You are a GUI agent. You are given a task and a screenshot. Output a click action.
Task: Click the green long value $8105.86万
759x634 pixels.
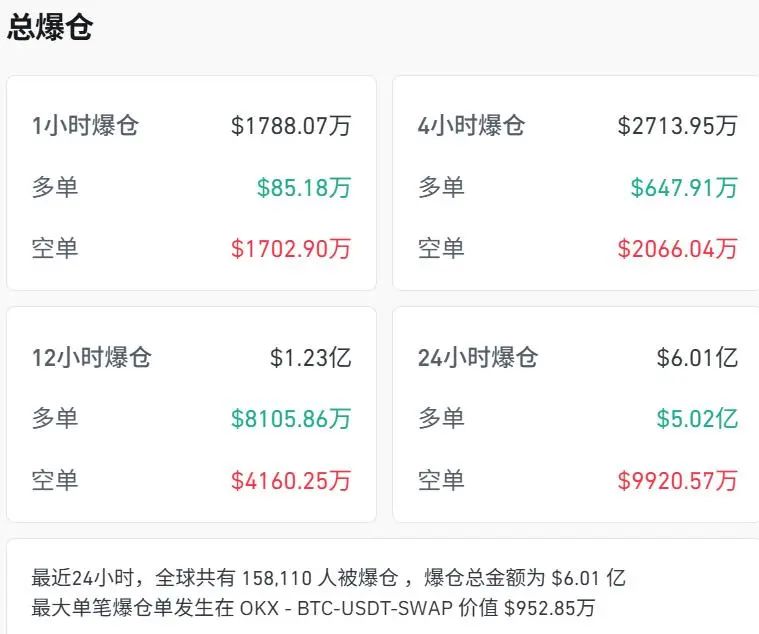click(x=291, y=419)
